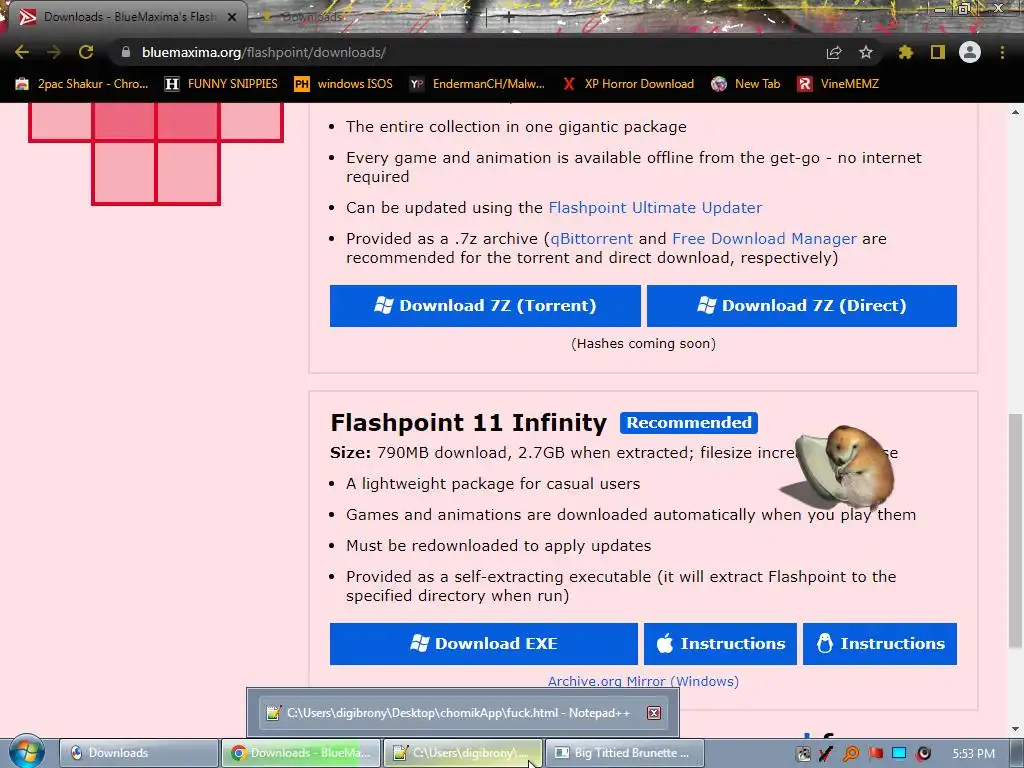1024x768 pixels.
Task: Open the Linux penguin Instructions button
Action: coord(880,644)
